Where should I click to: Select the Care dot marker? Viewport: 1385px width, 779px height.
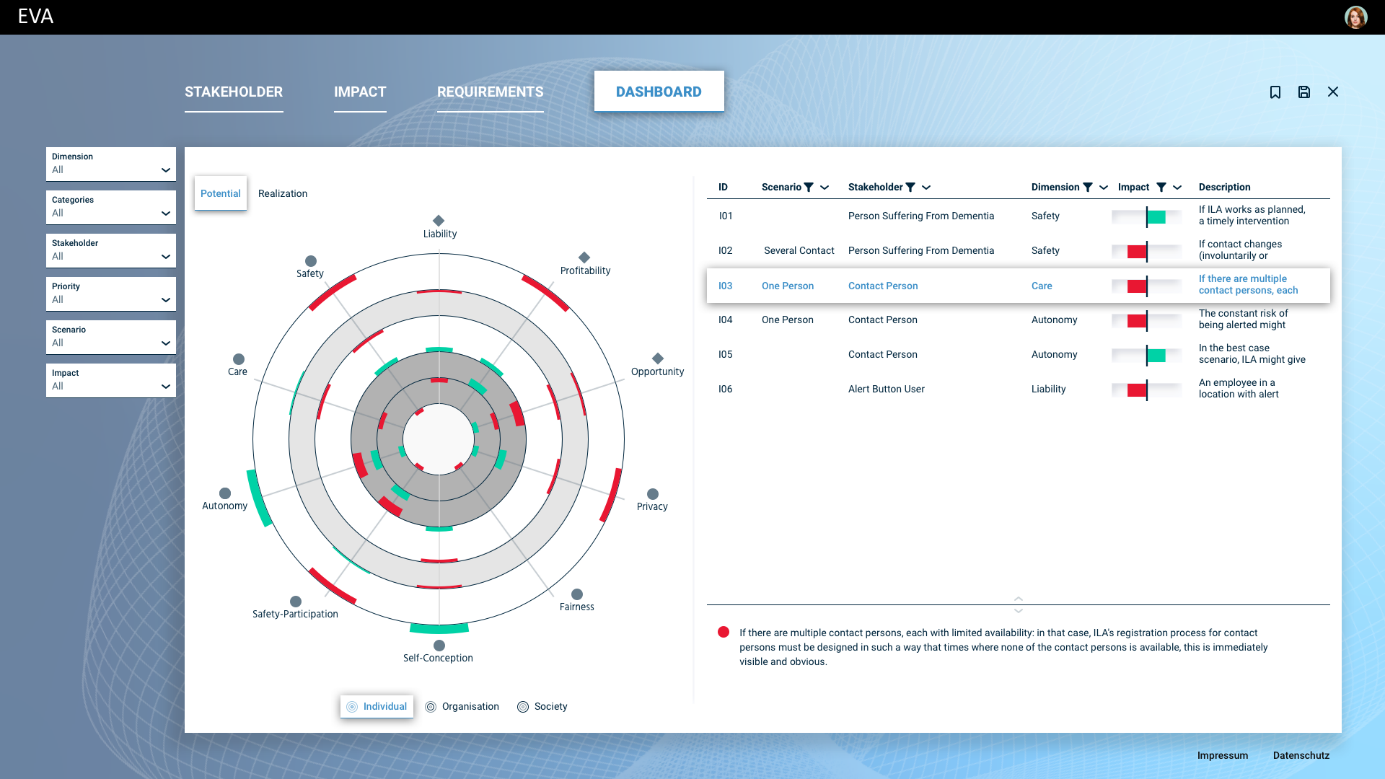point(237,358)
